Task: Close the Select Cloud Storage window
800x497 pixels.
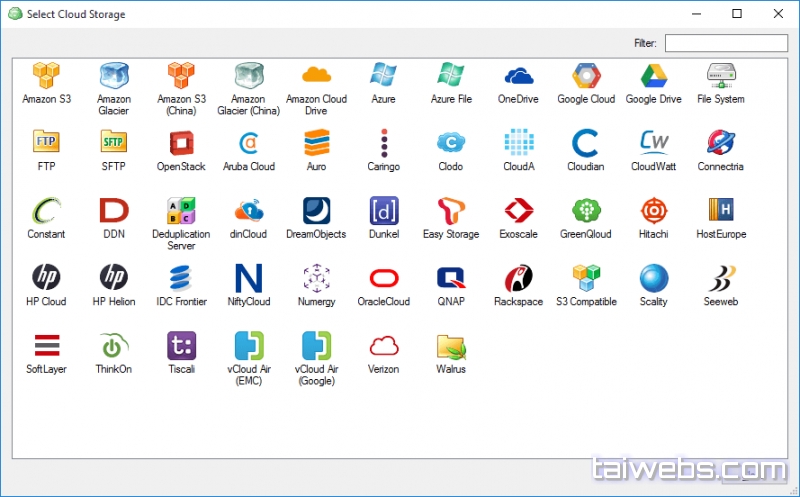Action: pos(777,14)
